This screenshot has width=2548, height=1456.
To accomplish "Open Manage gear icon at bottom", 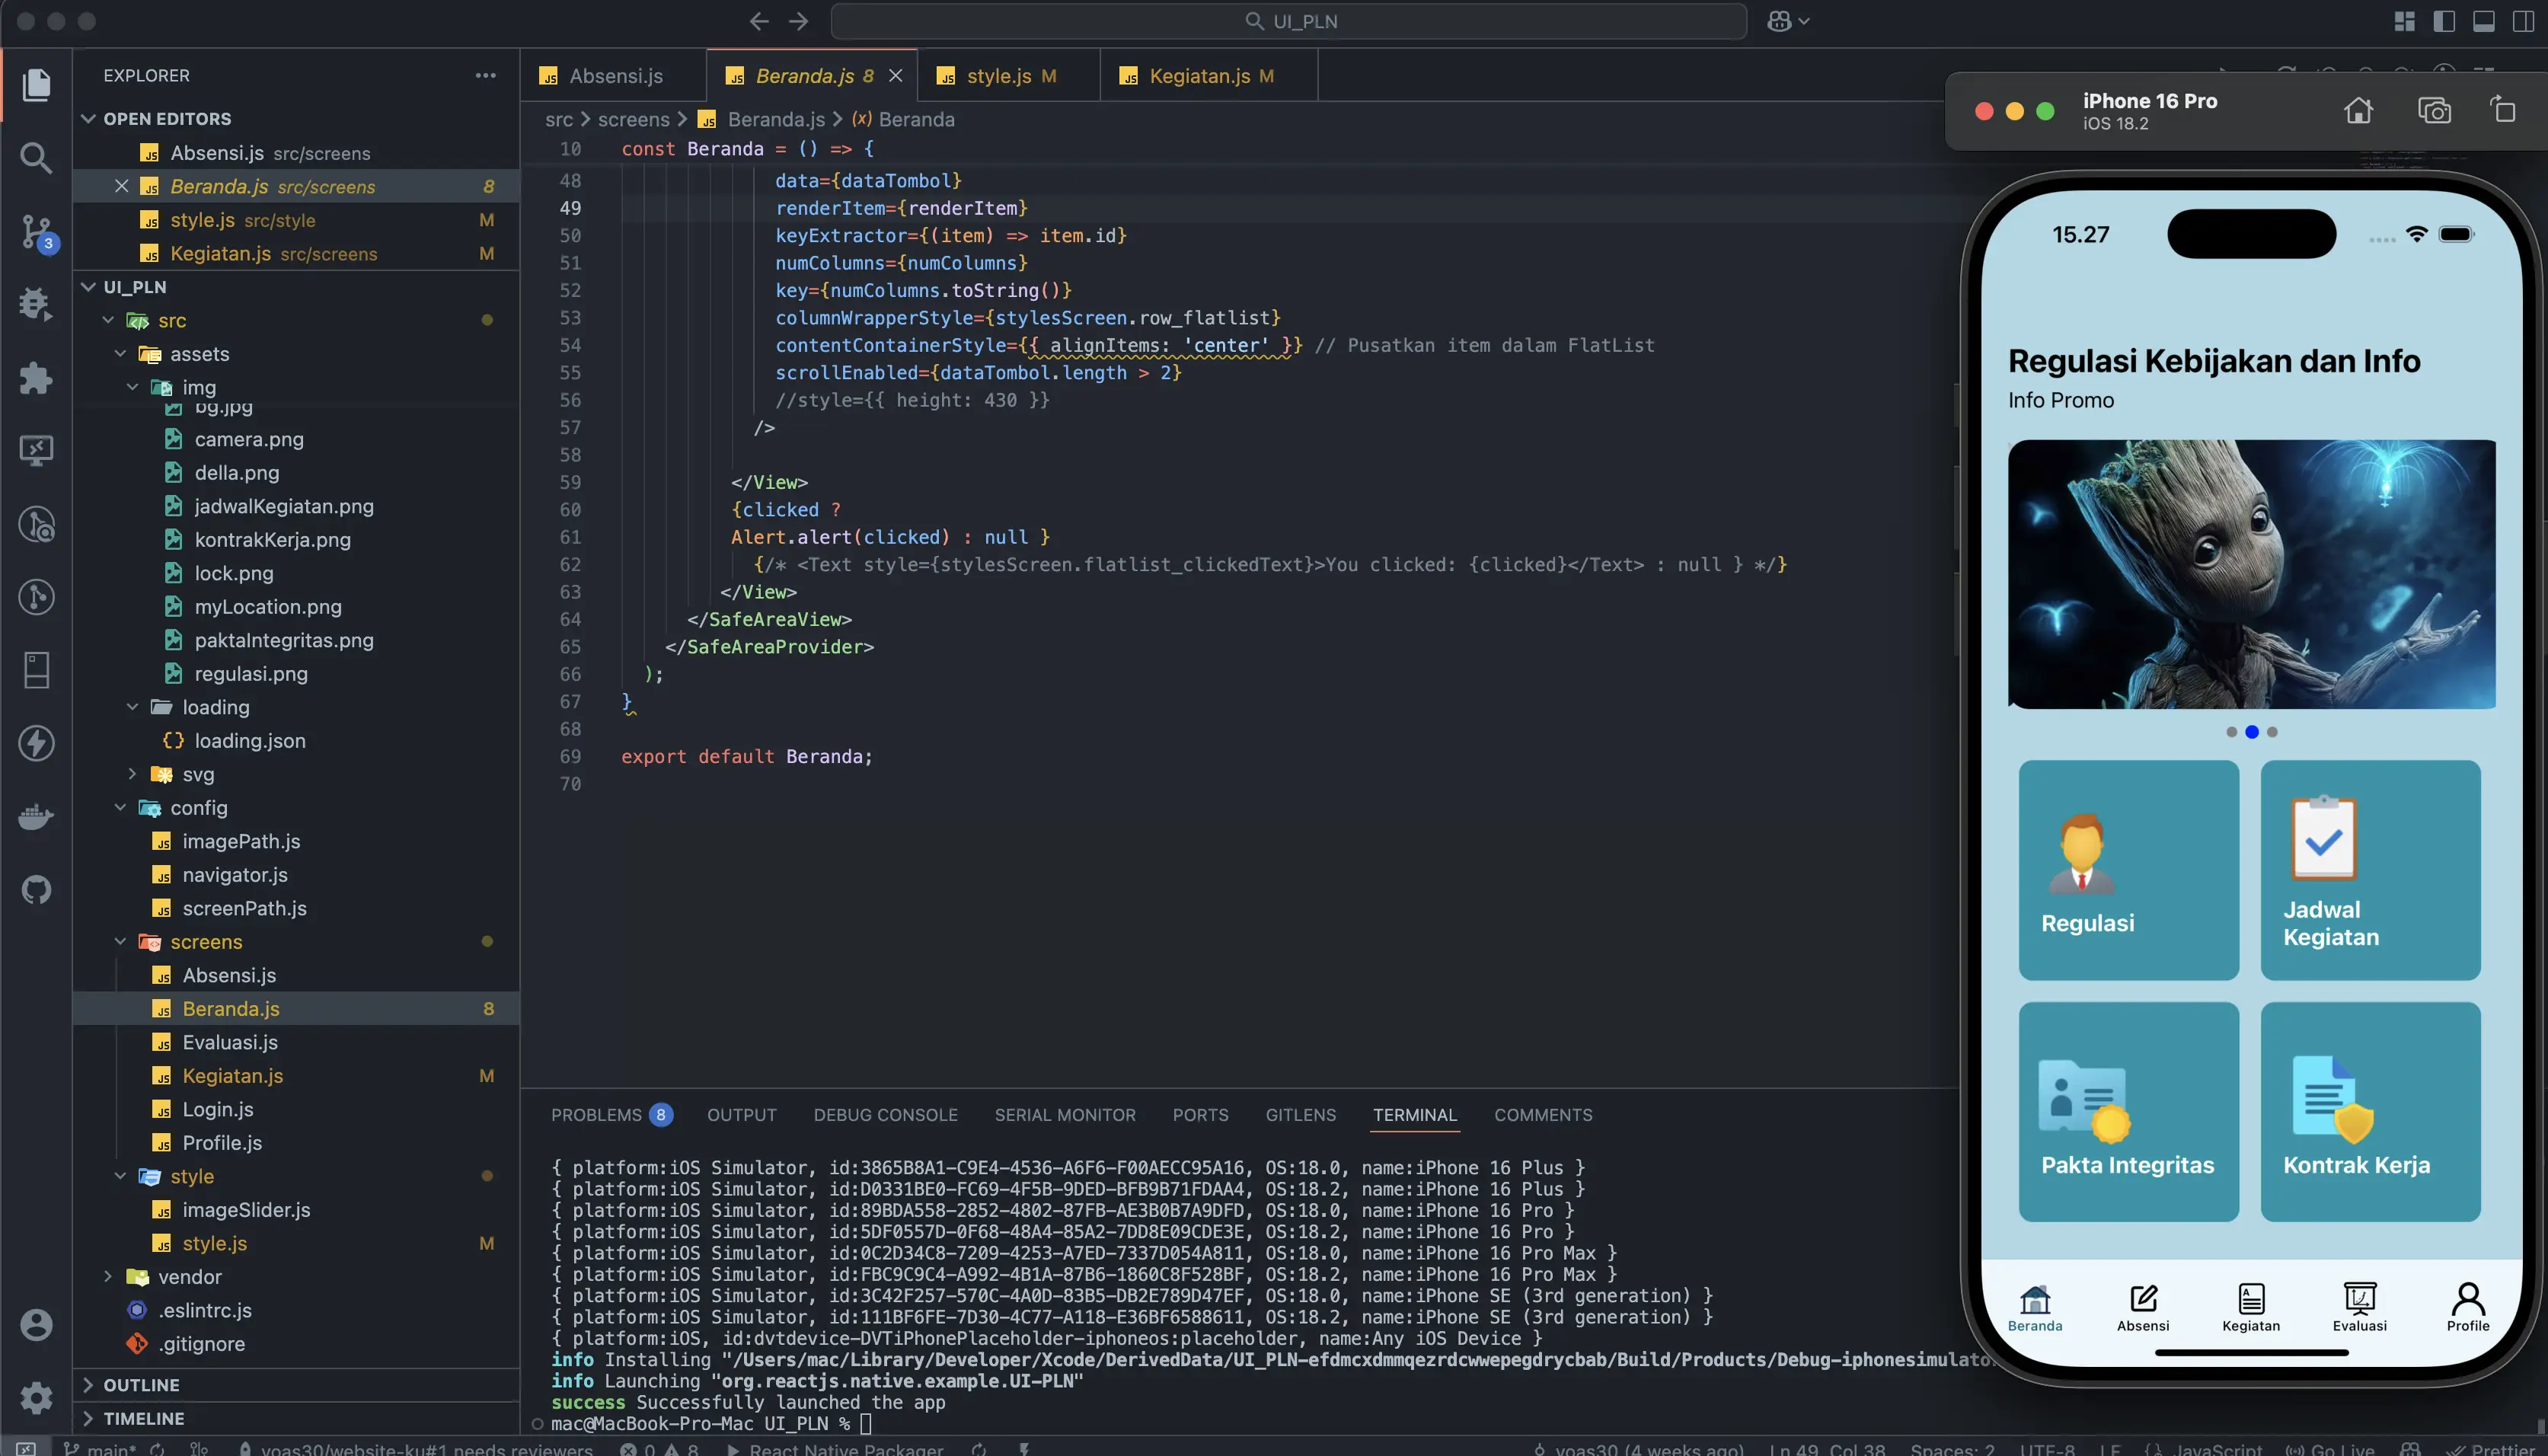I will [36, 1397].
